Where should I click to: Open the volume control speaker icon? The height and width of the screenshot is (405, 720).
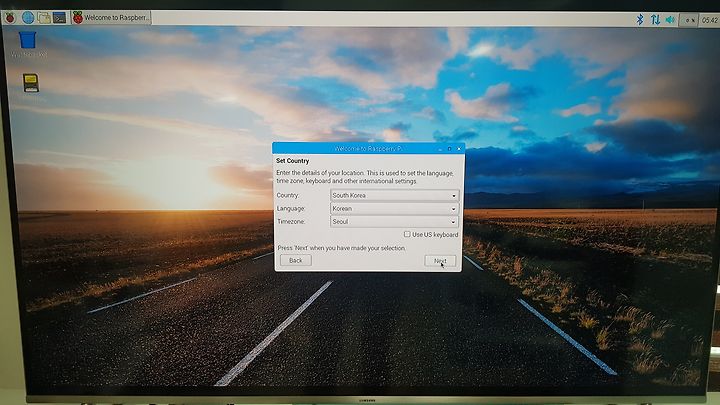click(x=670, y=20)
